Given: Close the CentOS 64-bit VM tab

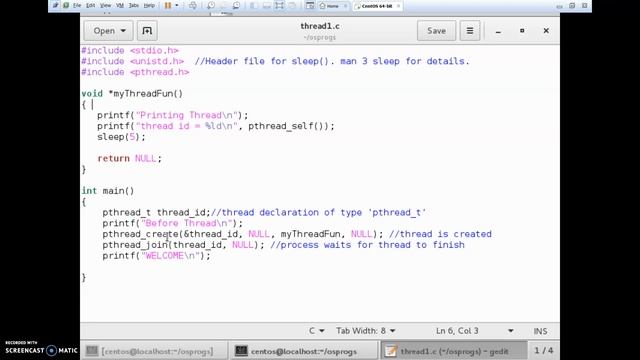Looking at the screenshot, I should (x=398, y=6).
